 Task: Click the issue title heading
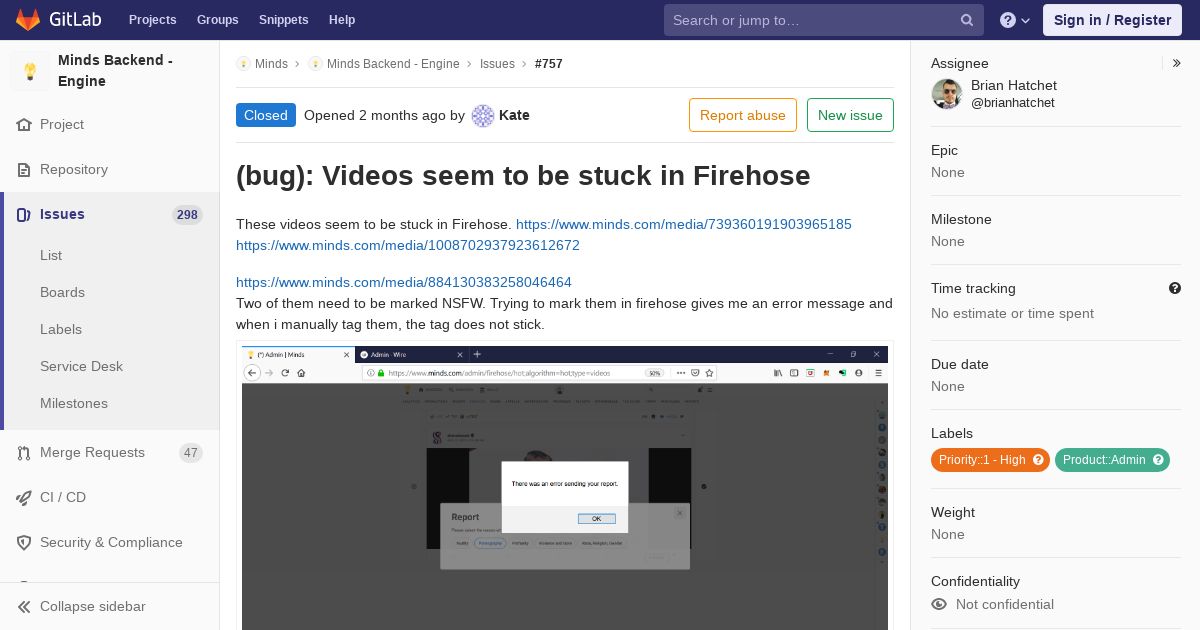[523, 176]
